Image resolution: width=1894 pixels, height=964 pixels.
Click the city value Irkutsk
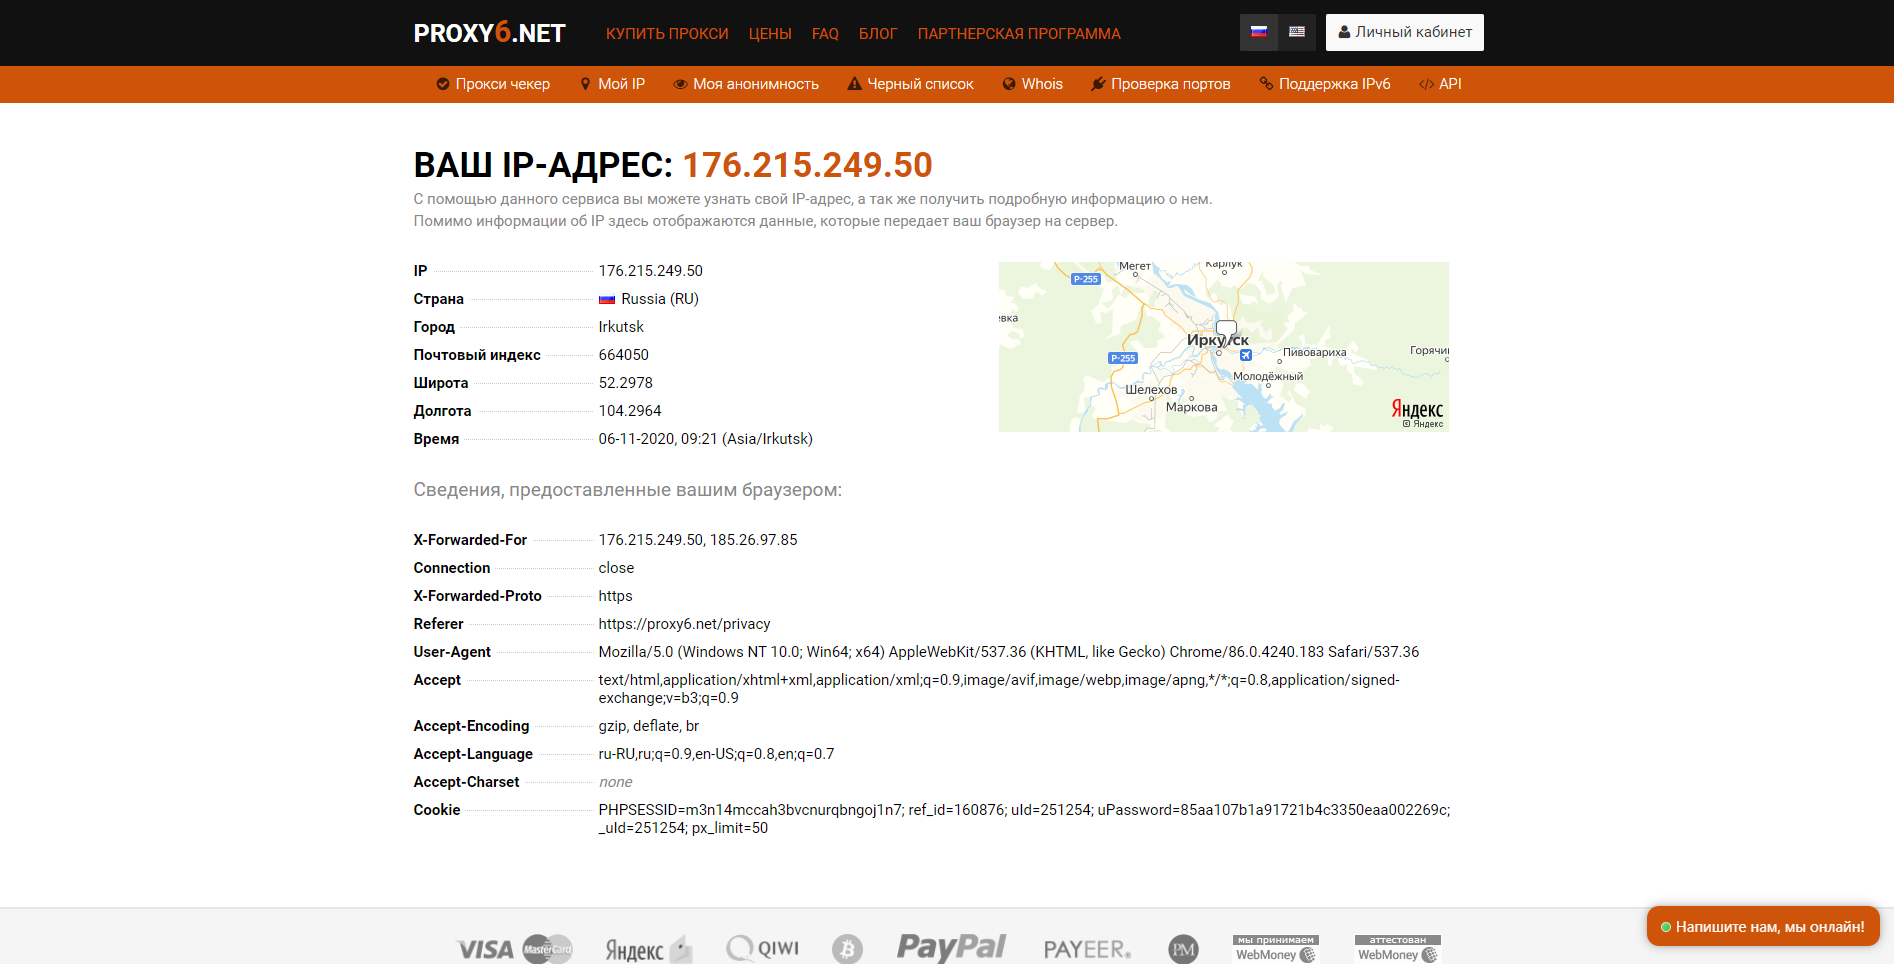pos(621,327)
